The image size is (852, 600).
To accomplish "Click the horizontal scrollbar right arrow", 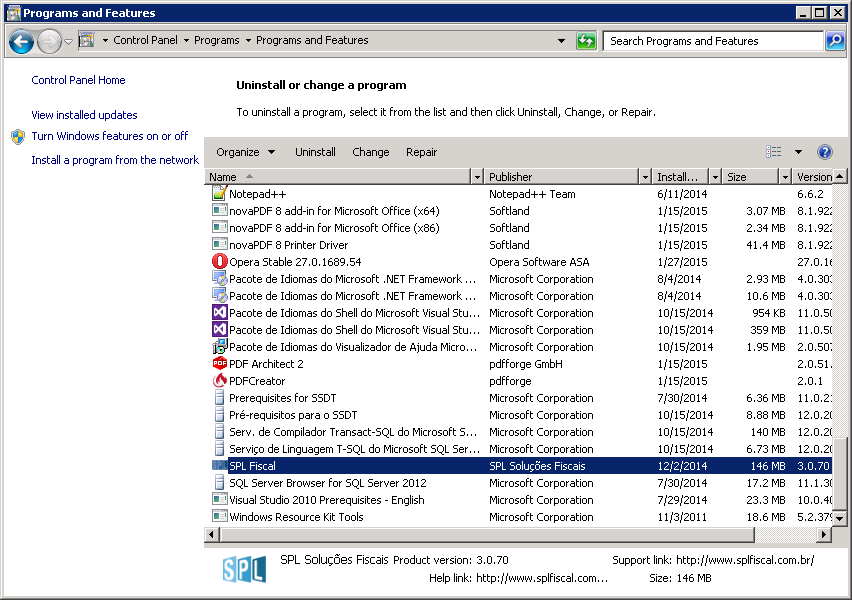I will (824, 535).
